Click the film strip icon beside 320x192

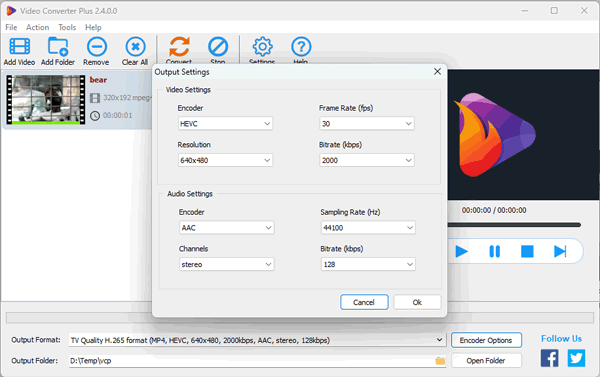click(95, 98)
